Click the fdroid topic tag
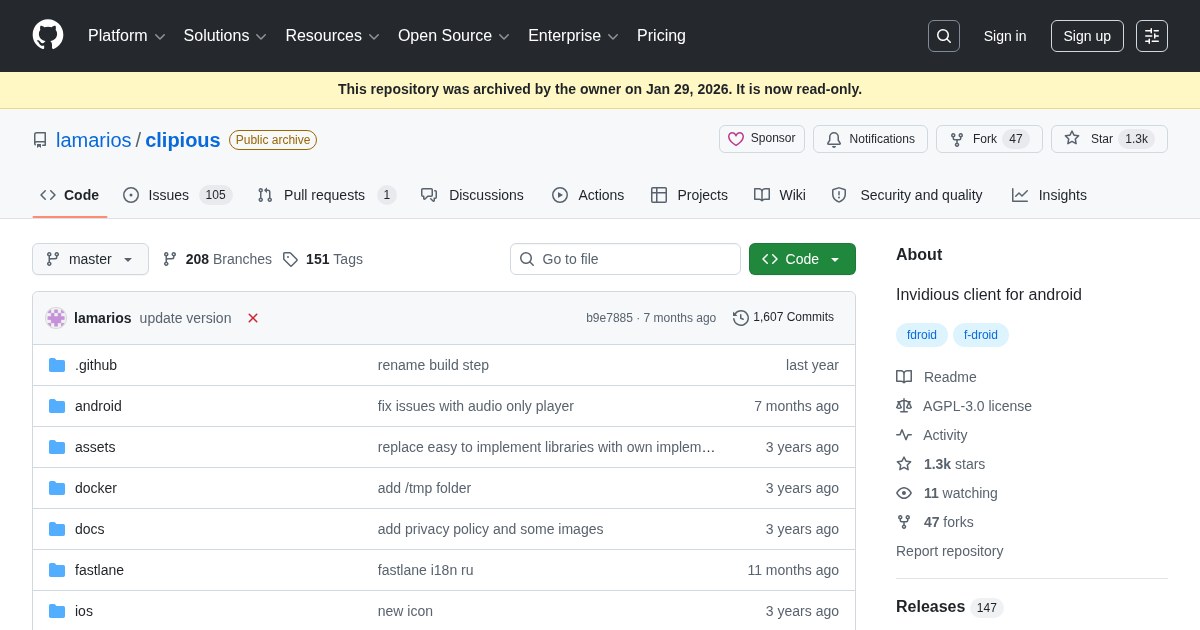1200x630 pixels. pyautogui.click(x=922, y=335)
